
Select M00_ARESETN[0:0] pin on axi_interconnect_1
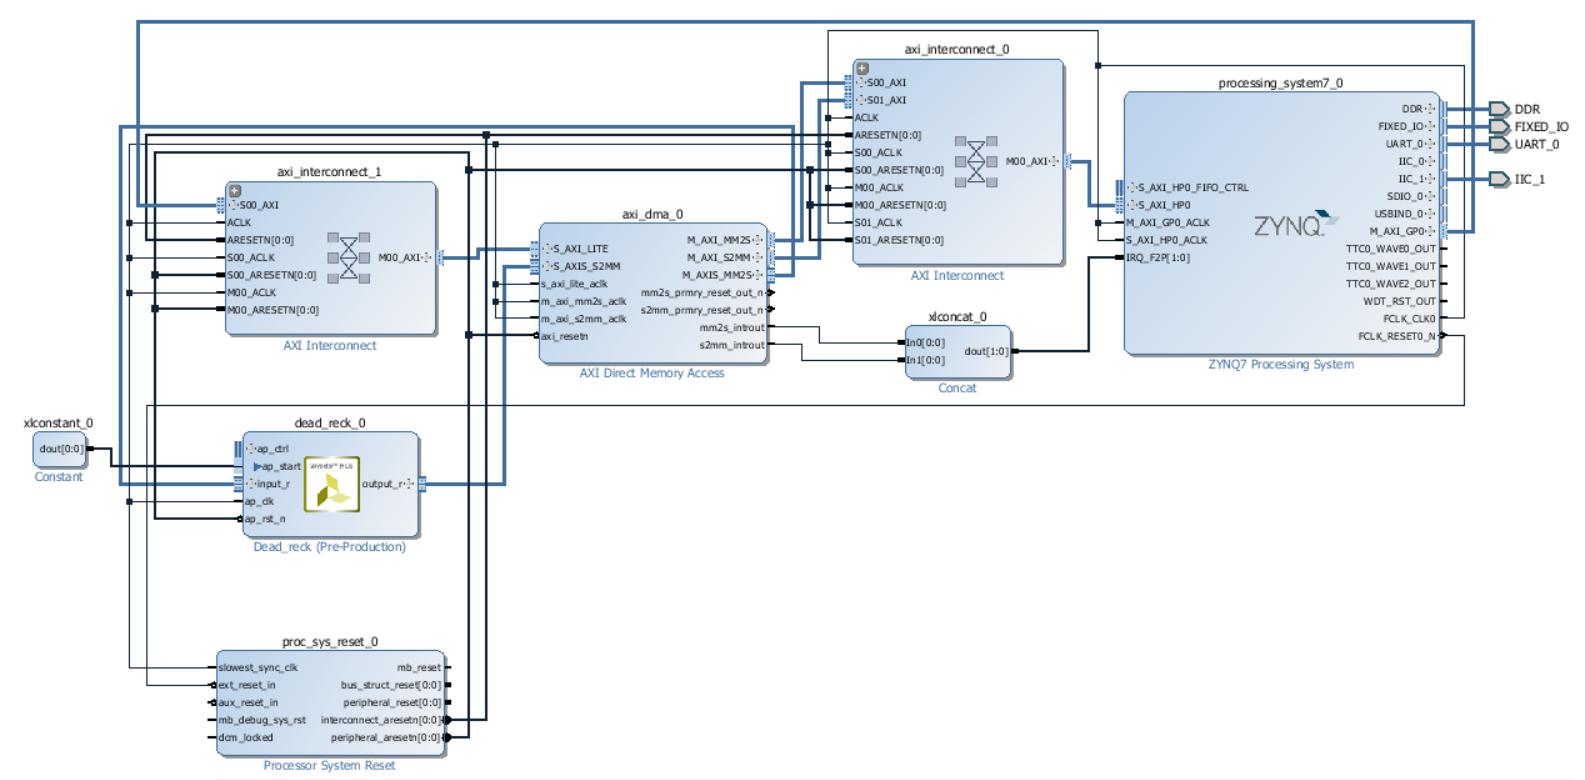272,310
